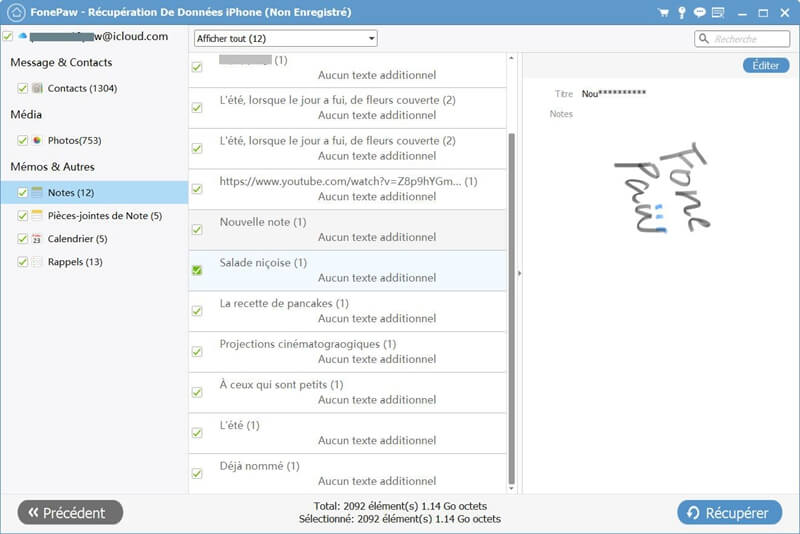The height and width of the screenshot is (534, 800).
Task: Click the Pièces-jointes de Note icon
Action: 37,215
